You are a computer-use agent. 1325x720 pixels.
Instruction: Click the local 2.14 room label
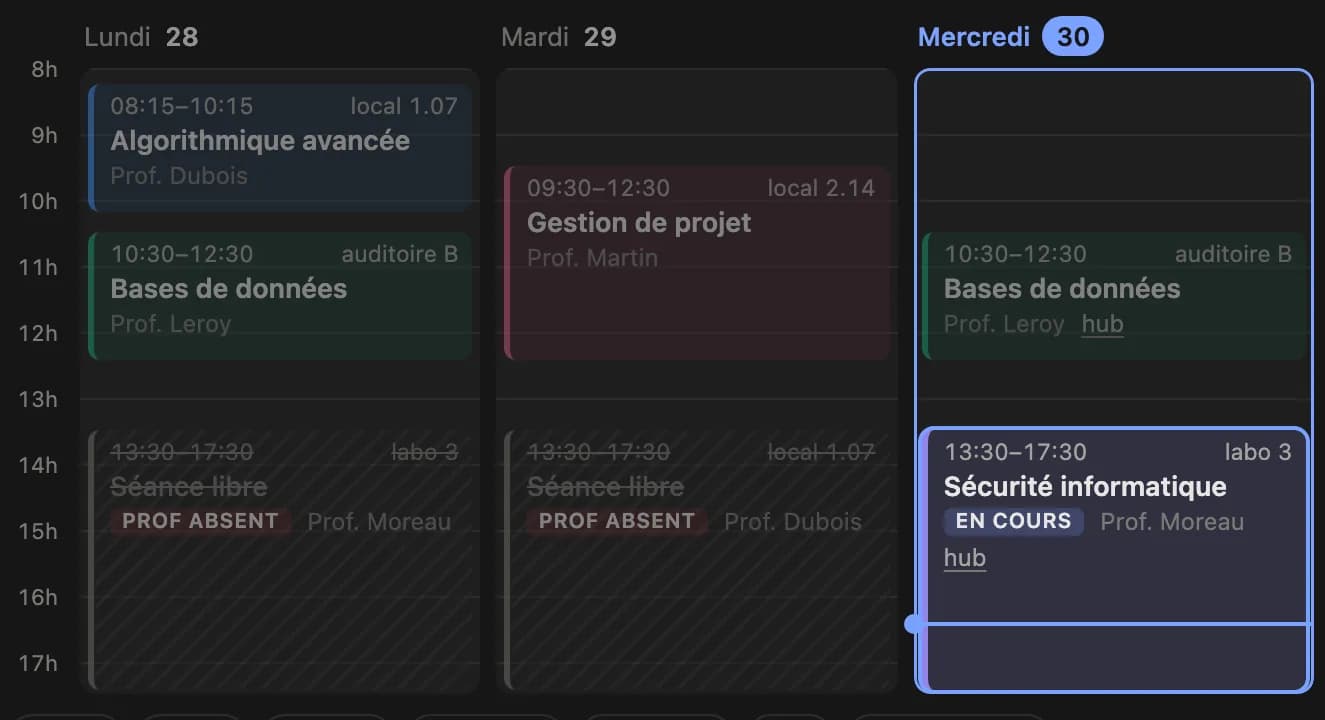coord(821,188)
